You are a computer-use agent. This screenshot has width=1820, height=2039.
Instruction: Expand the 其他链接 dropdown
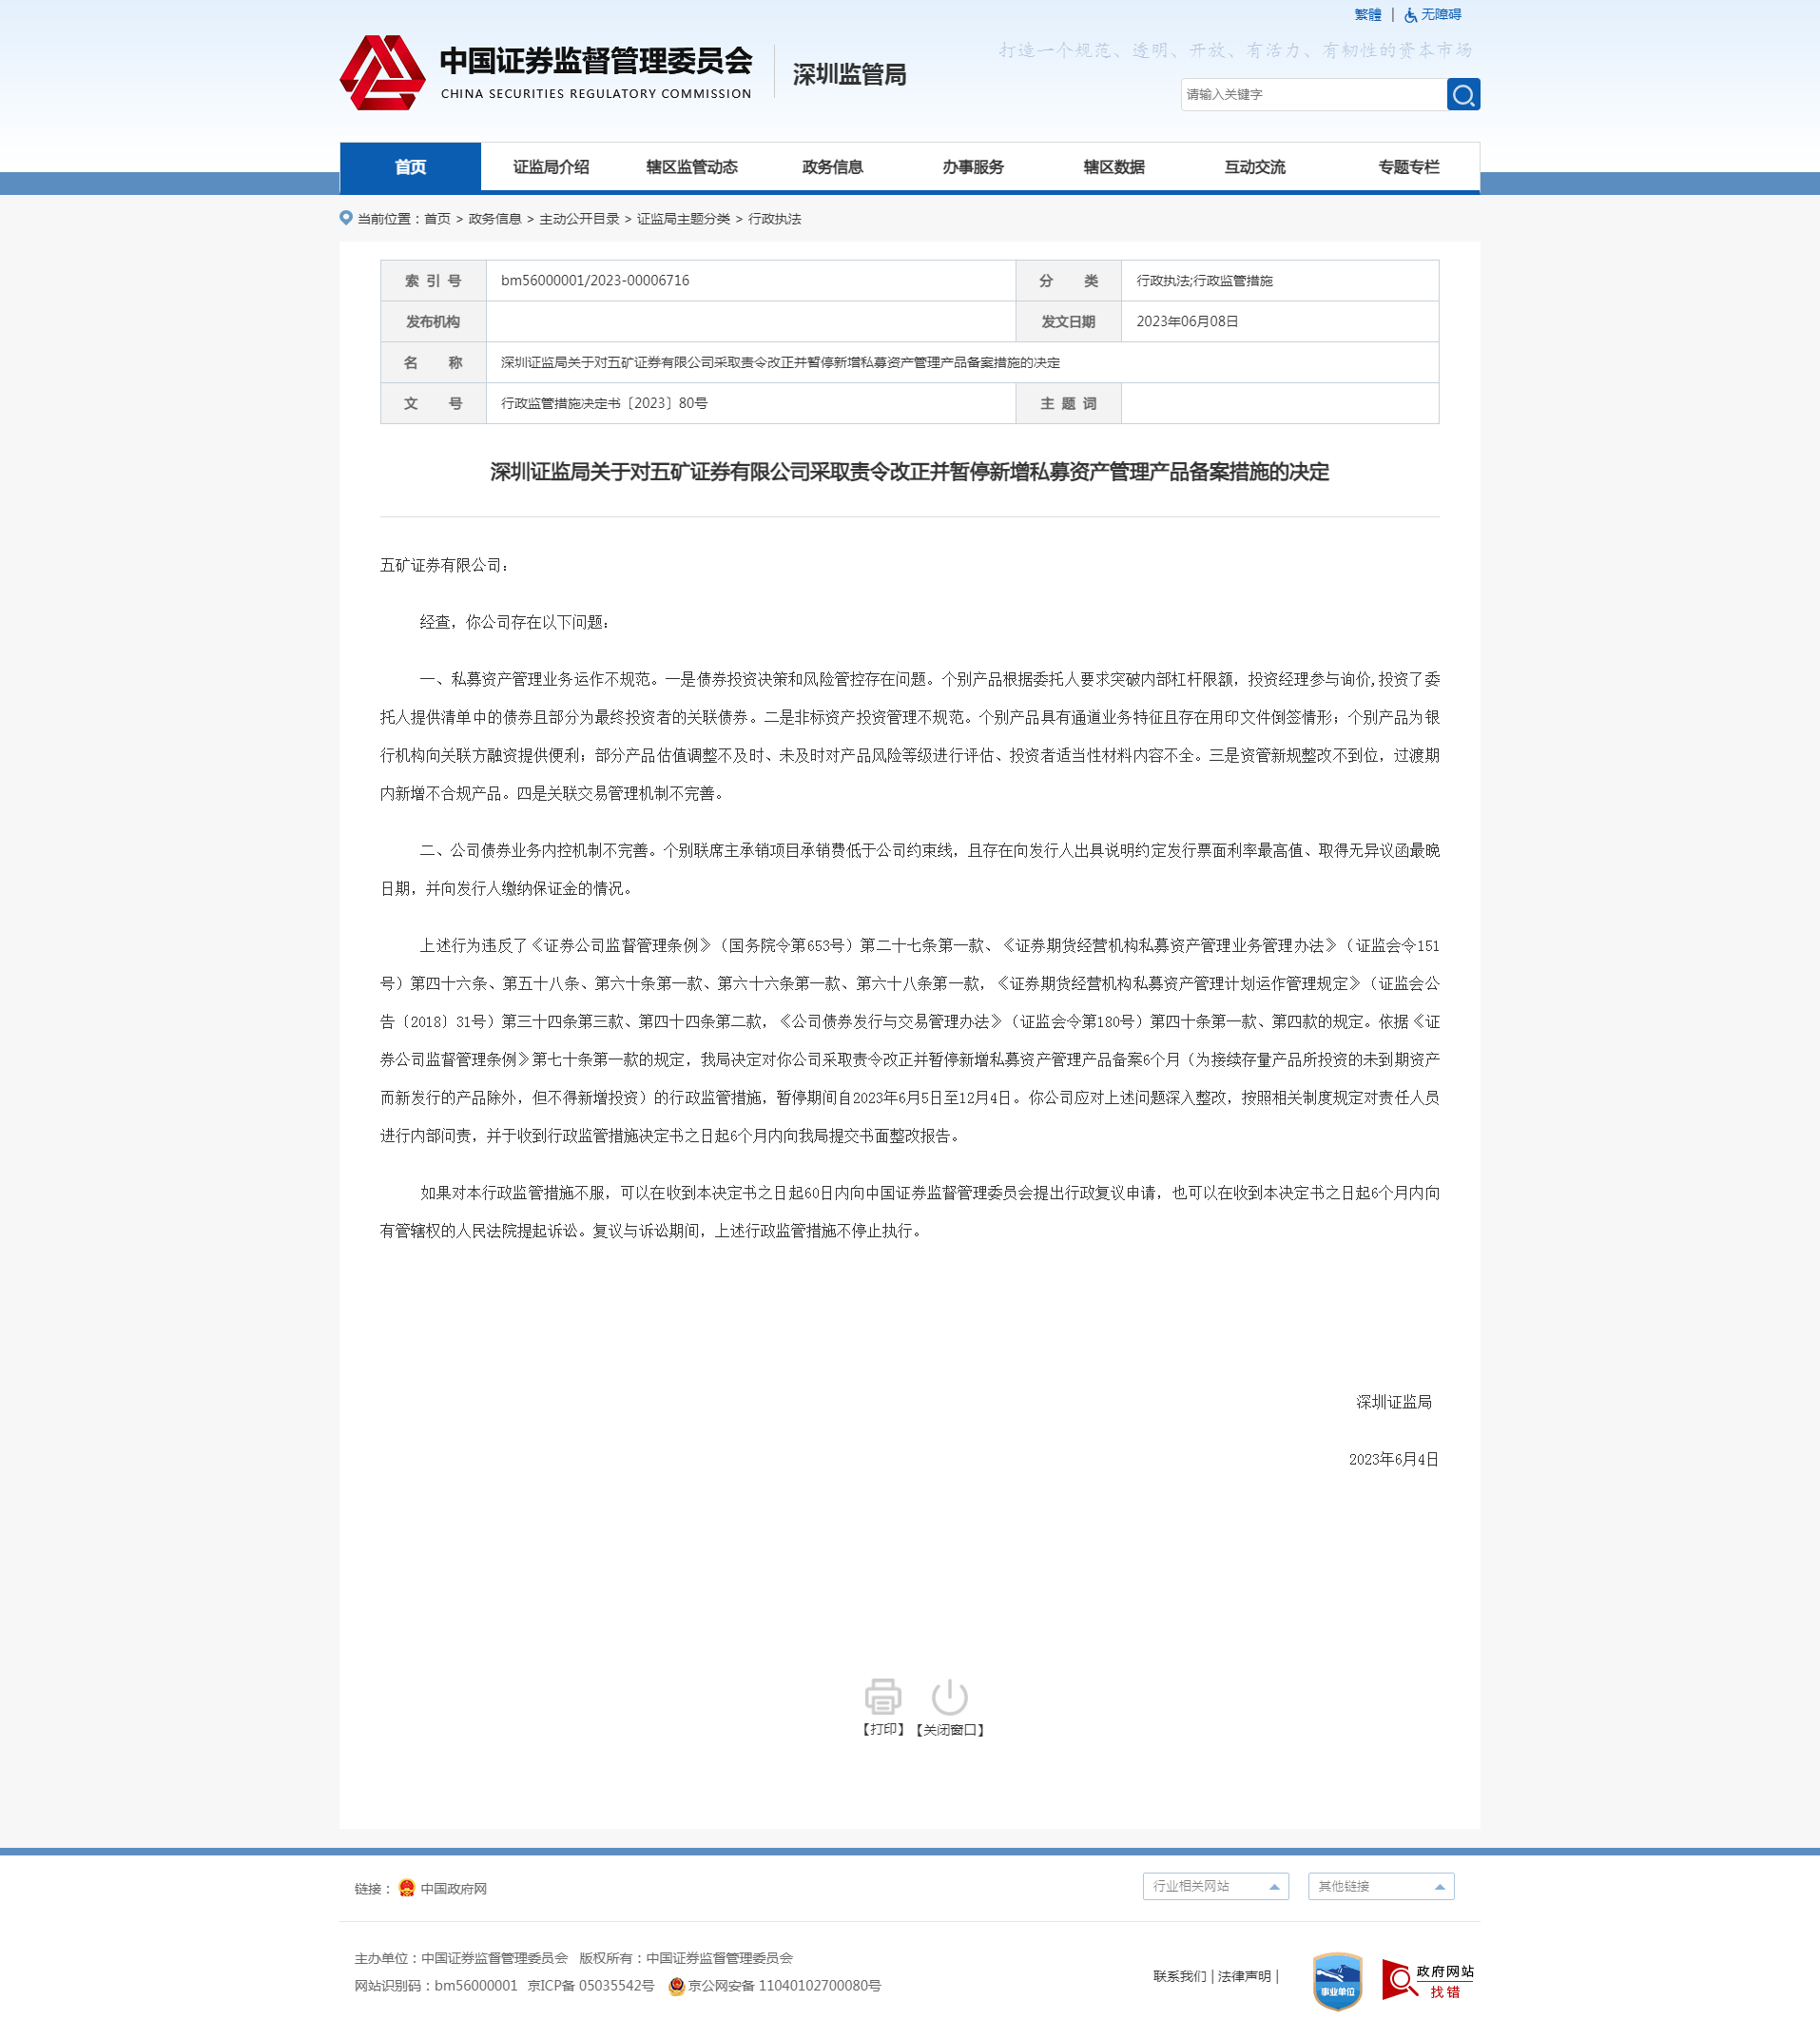click(1380, 1886)
